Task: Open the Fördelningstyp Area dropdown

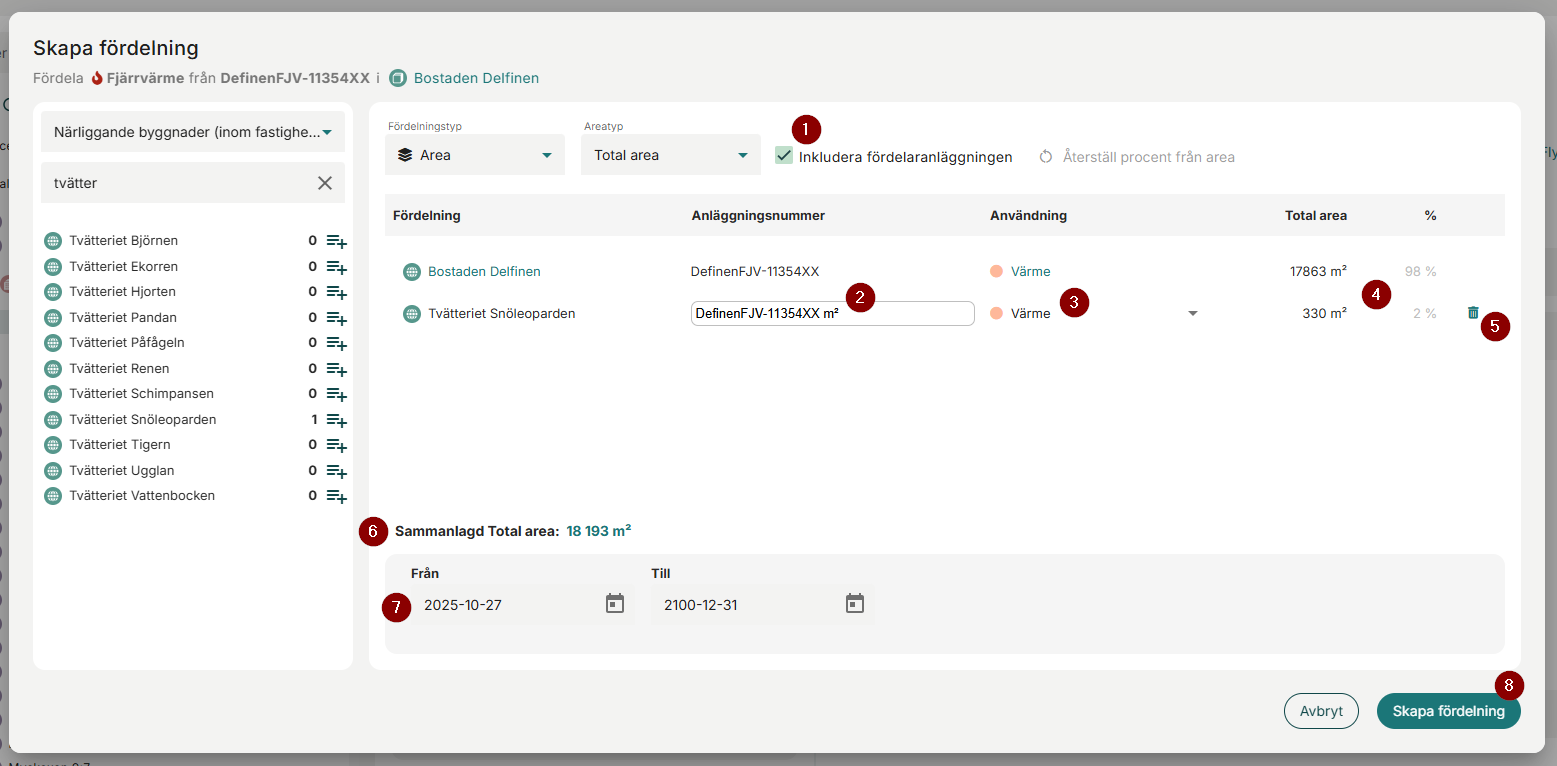Action: tap(475, 155)
